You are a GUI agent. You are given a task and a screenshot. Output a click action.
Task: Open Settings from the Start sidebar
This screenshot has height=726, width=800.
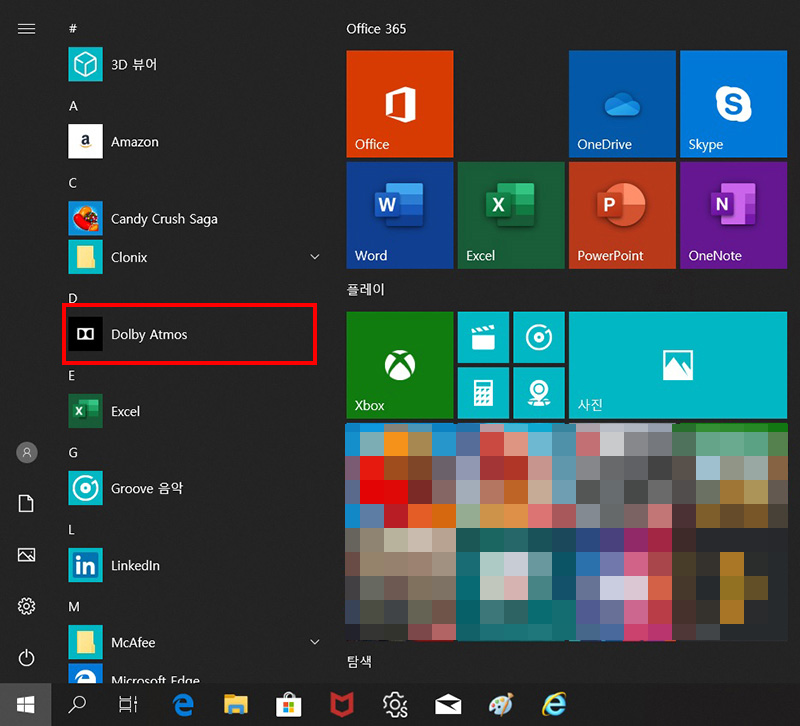(27, 606)
